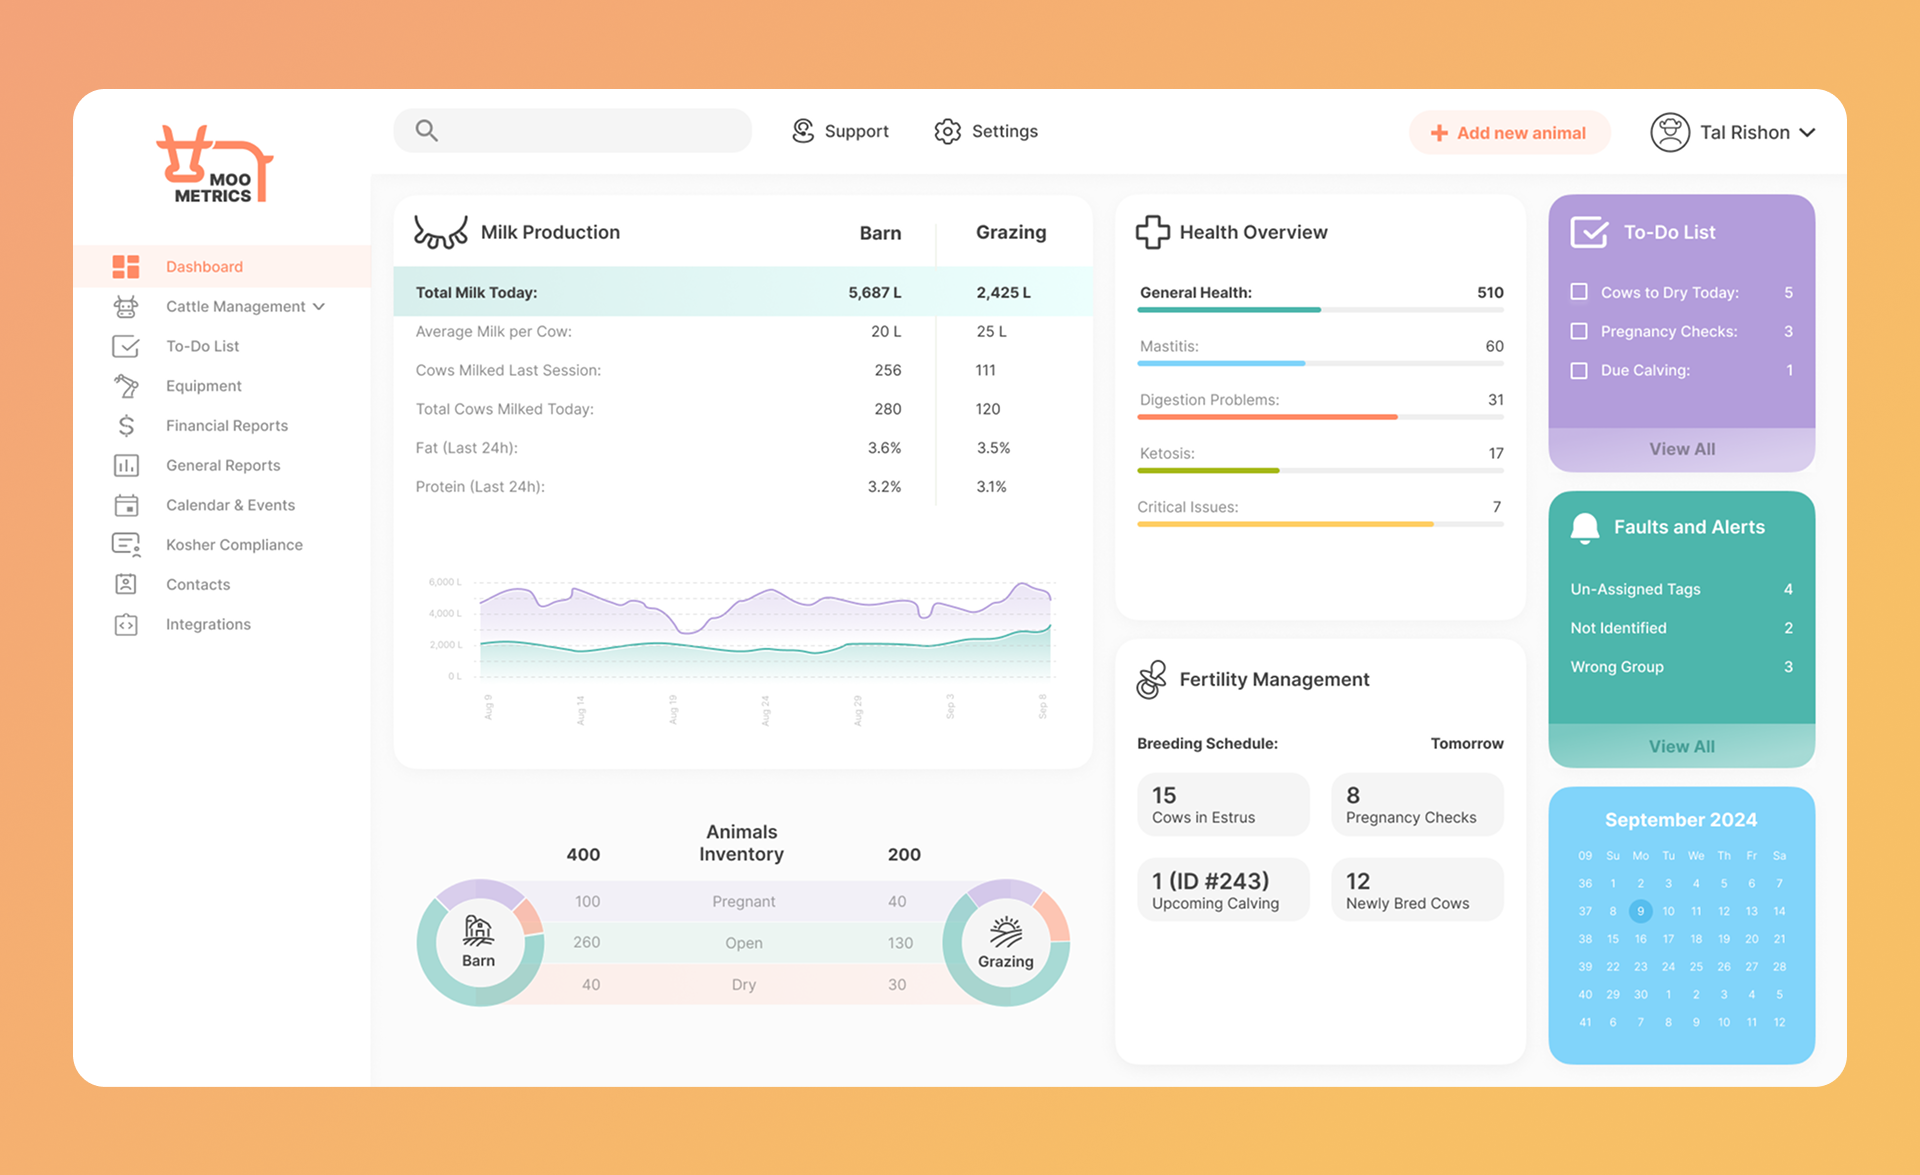
Task: Click the Faults and Alerts bell icon
Action: pos(1585,528)
